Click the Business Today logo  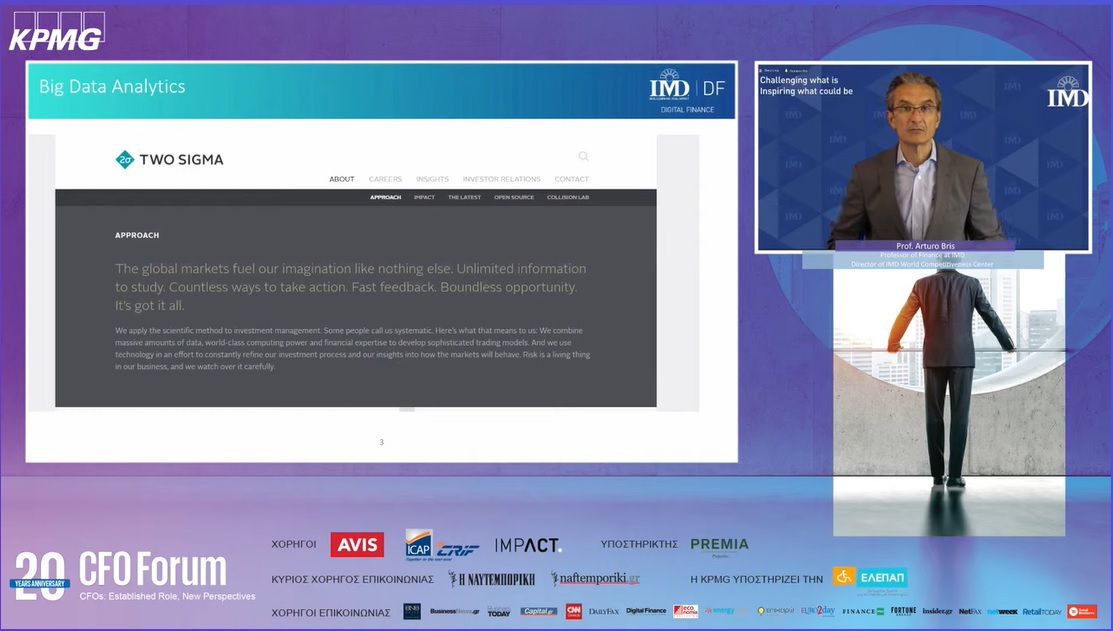pyautogui.click(x=499, y=612)
